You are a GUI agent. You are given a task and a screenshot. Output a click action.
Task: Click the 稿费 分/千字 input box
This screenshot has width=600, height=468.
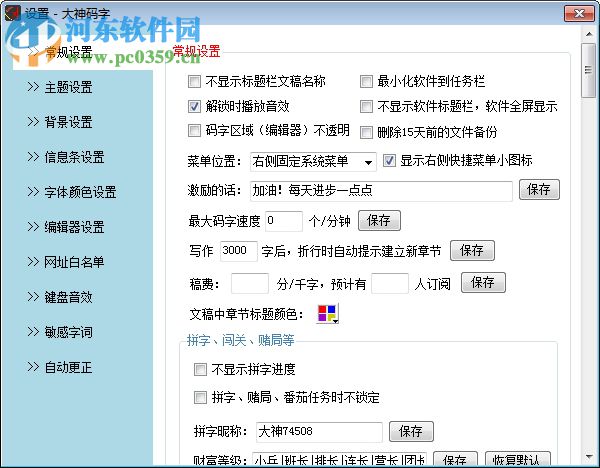click(250, 284)
